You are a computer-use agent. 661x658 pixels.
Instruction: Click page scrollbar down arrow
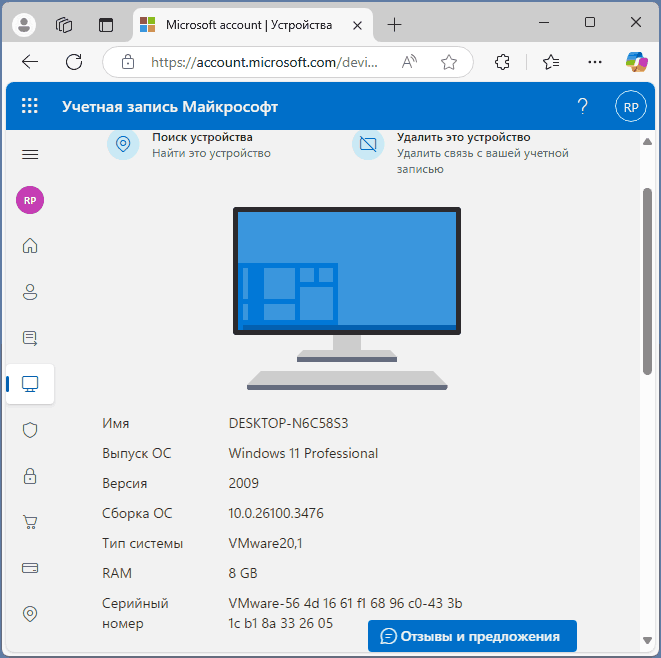(648, 640)
